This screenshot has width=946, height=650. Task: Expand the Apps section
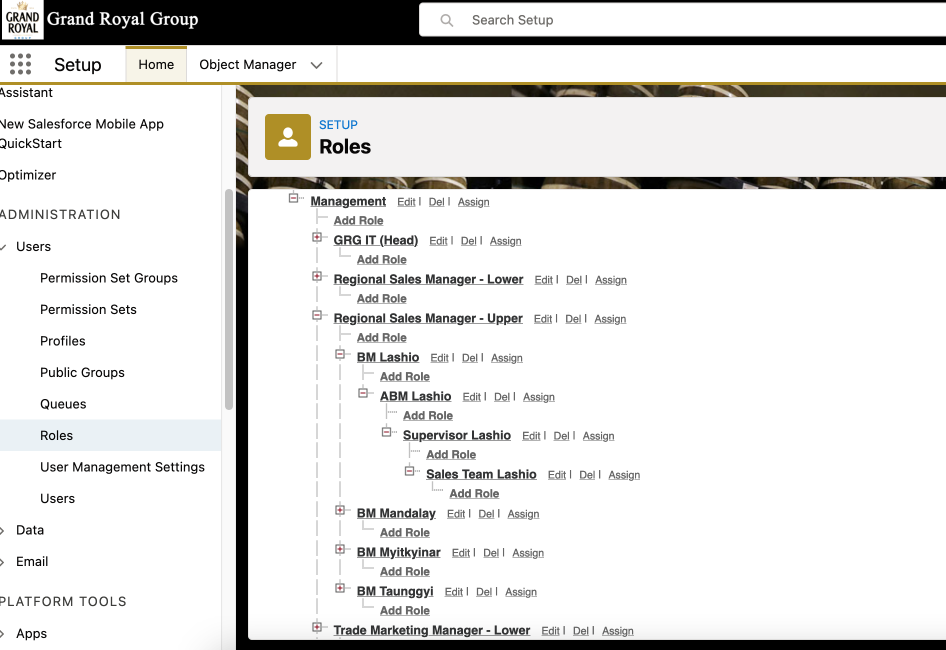(x=2, y=634)
